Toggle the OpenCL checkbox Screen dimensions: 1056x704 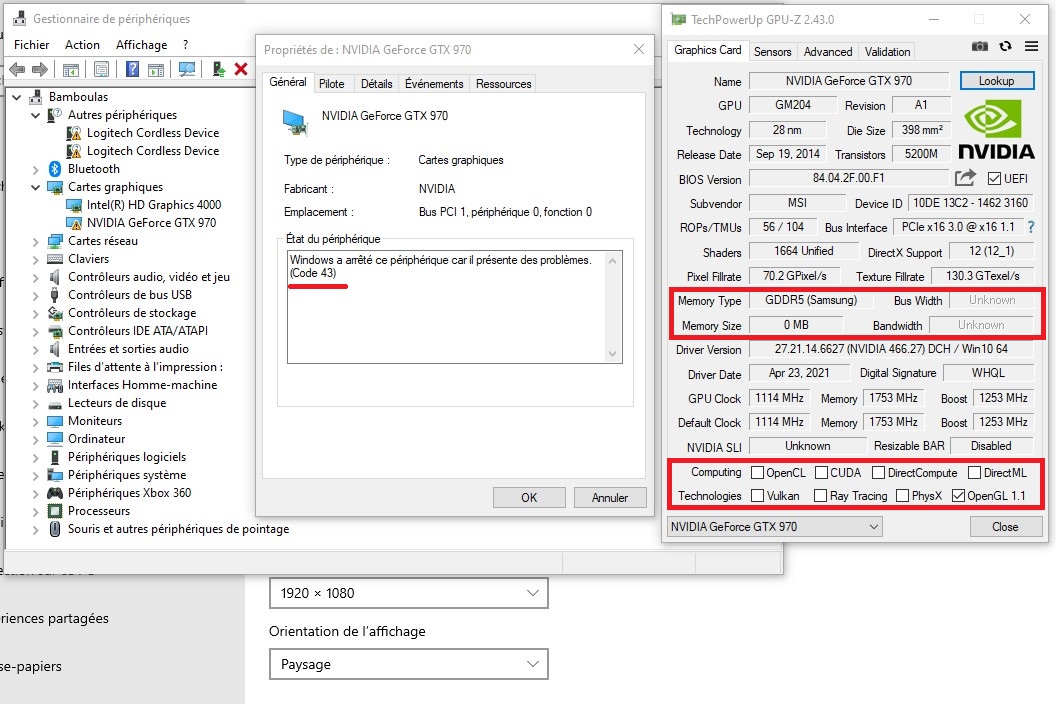(757, 473)
